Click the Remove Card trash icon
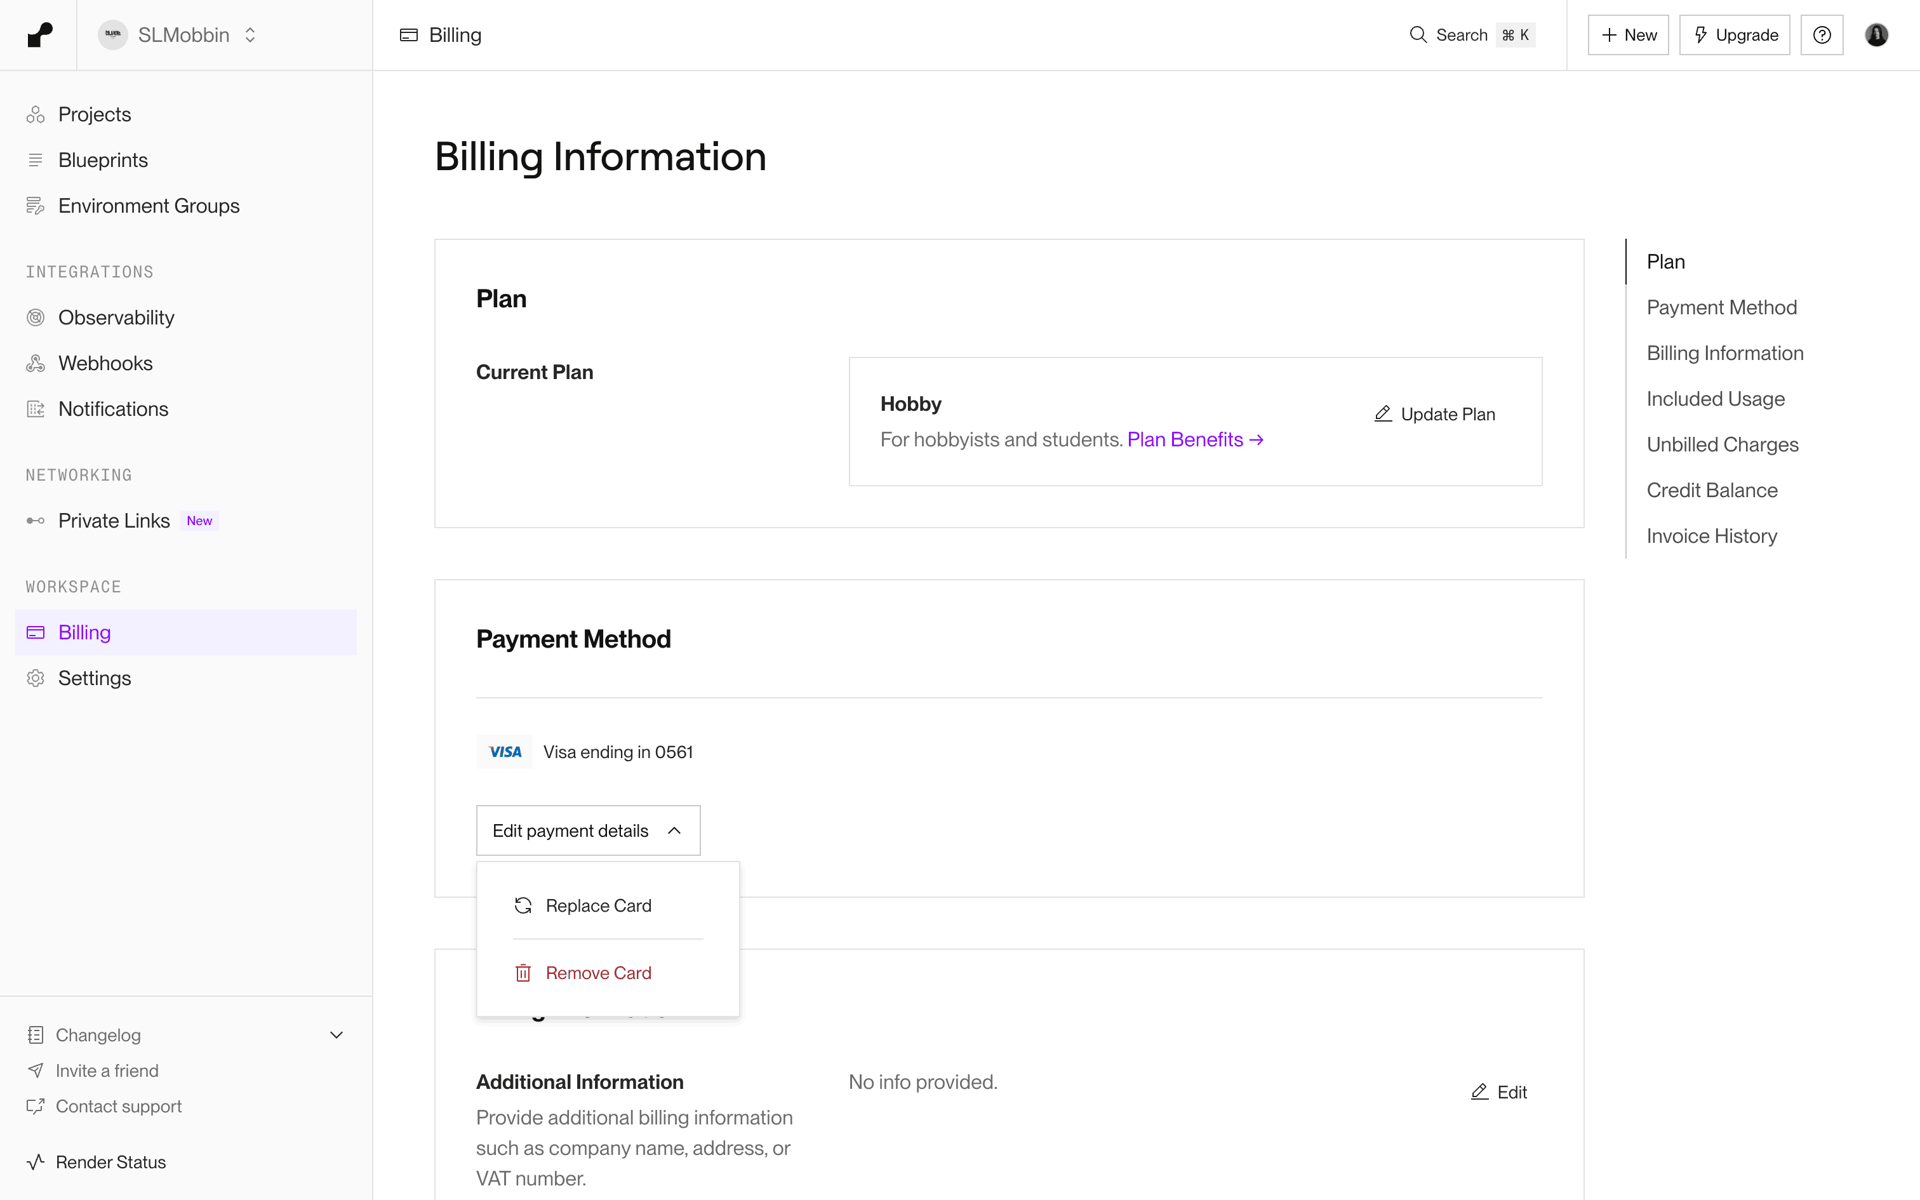 click(523, 973)
